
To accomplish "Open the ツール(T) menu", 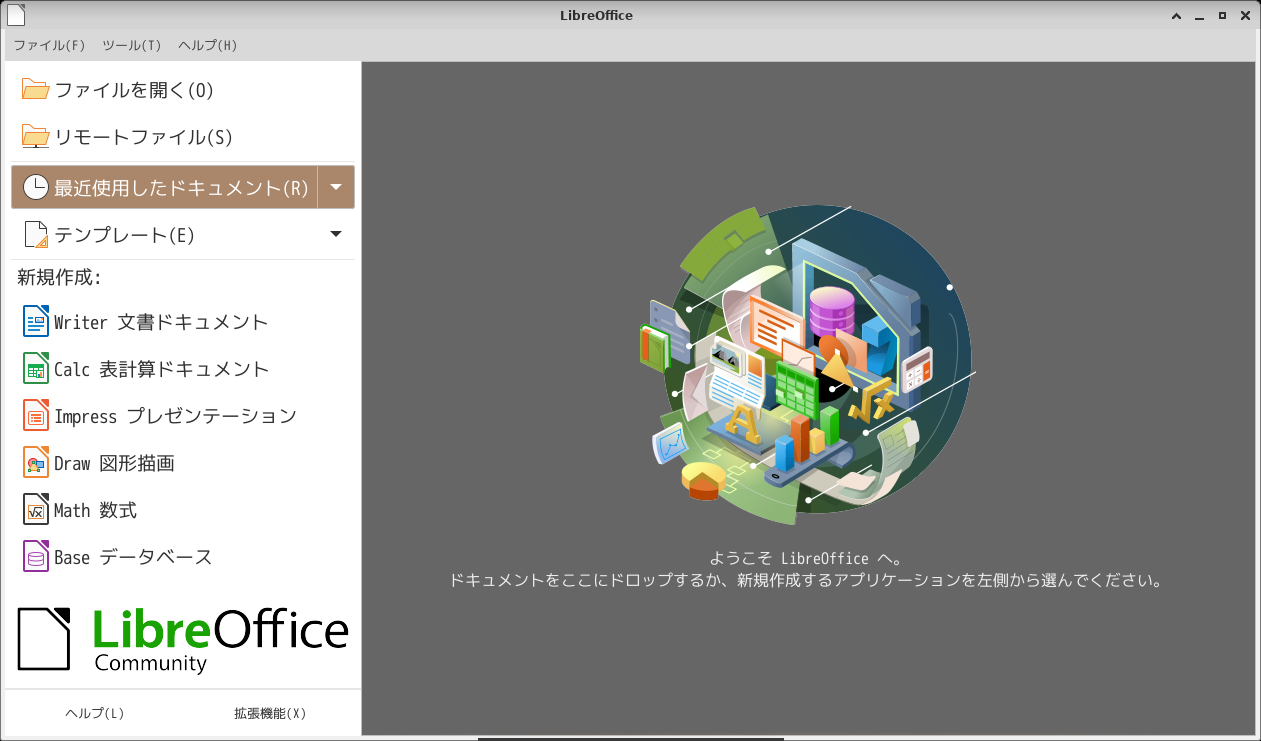I will coord(132,45).
